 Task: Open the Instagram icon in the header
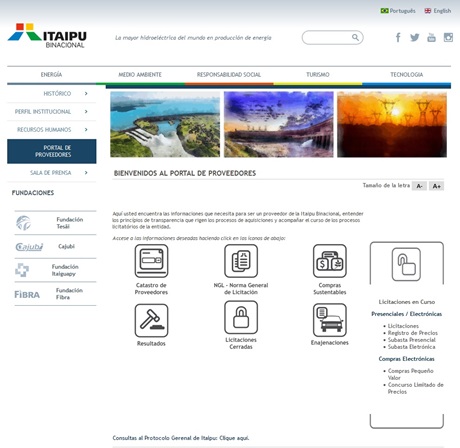448,37
